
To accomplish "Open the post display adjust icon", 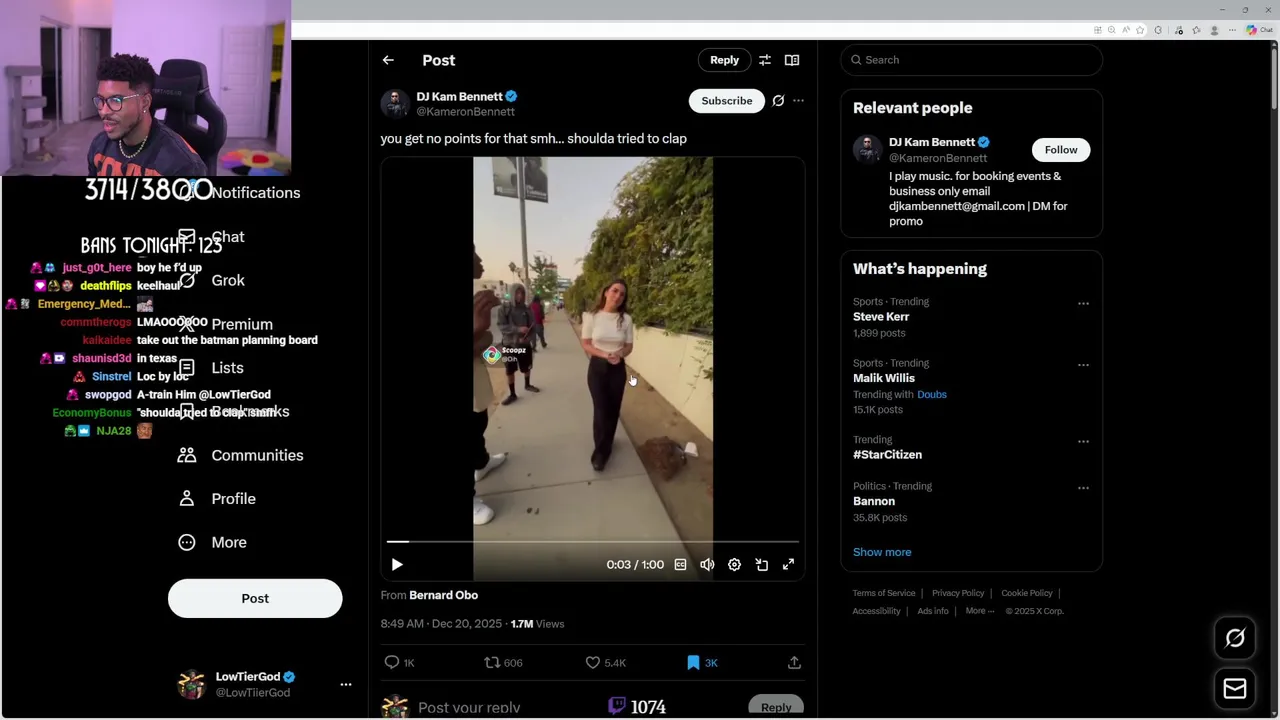I will [765, 60].
